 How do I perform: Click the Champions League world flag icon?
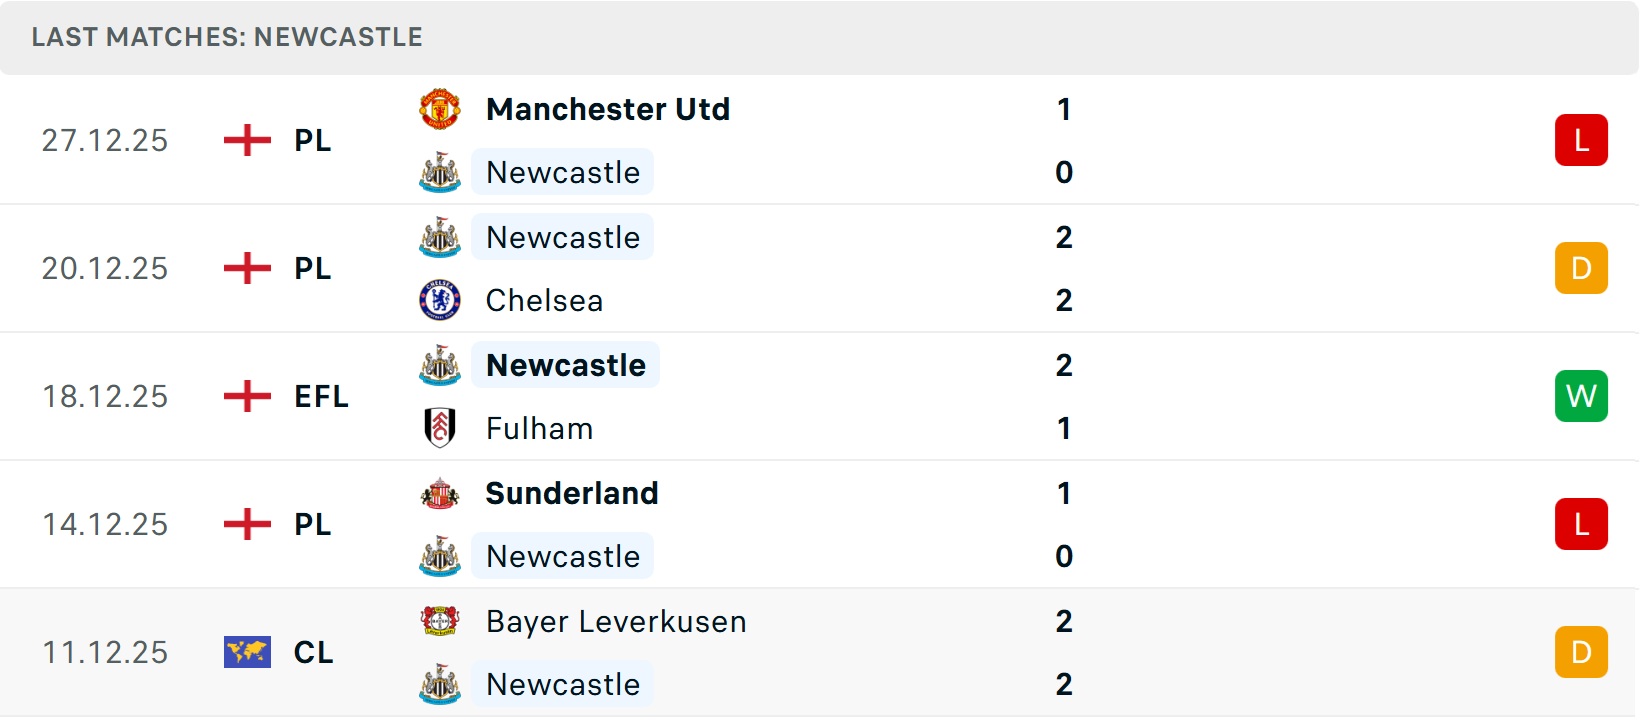click(x=247, y=652)
